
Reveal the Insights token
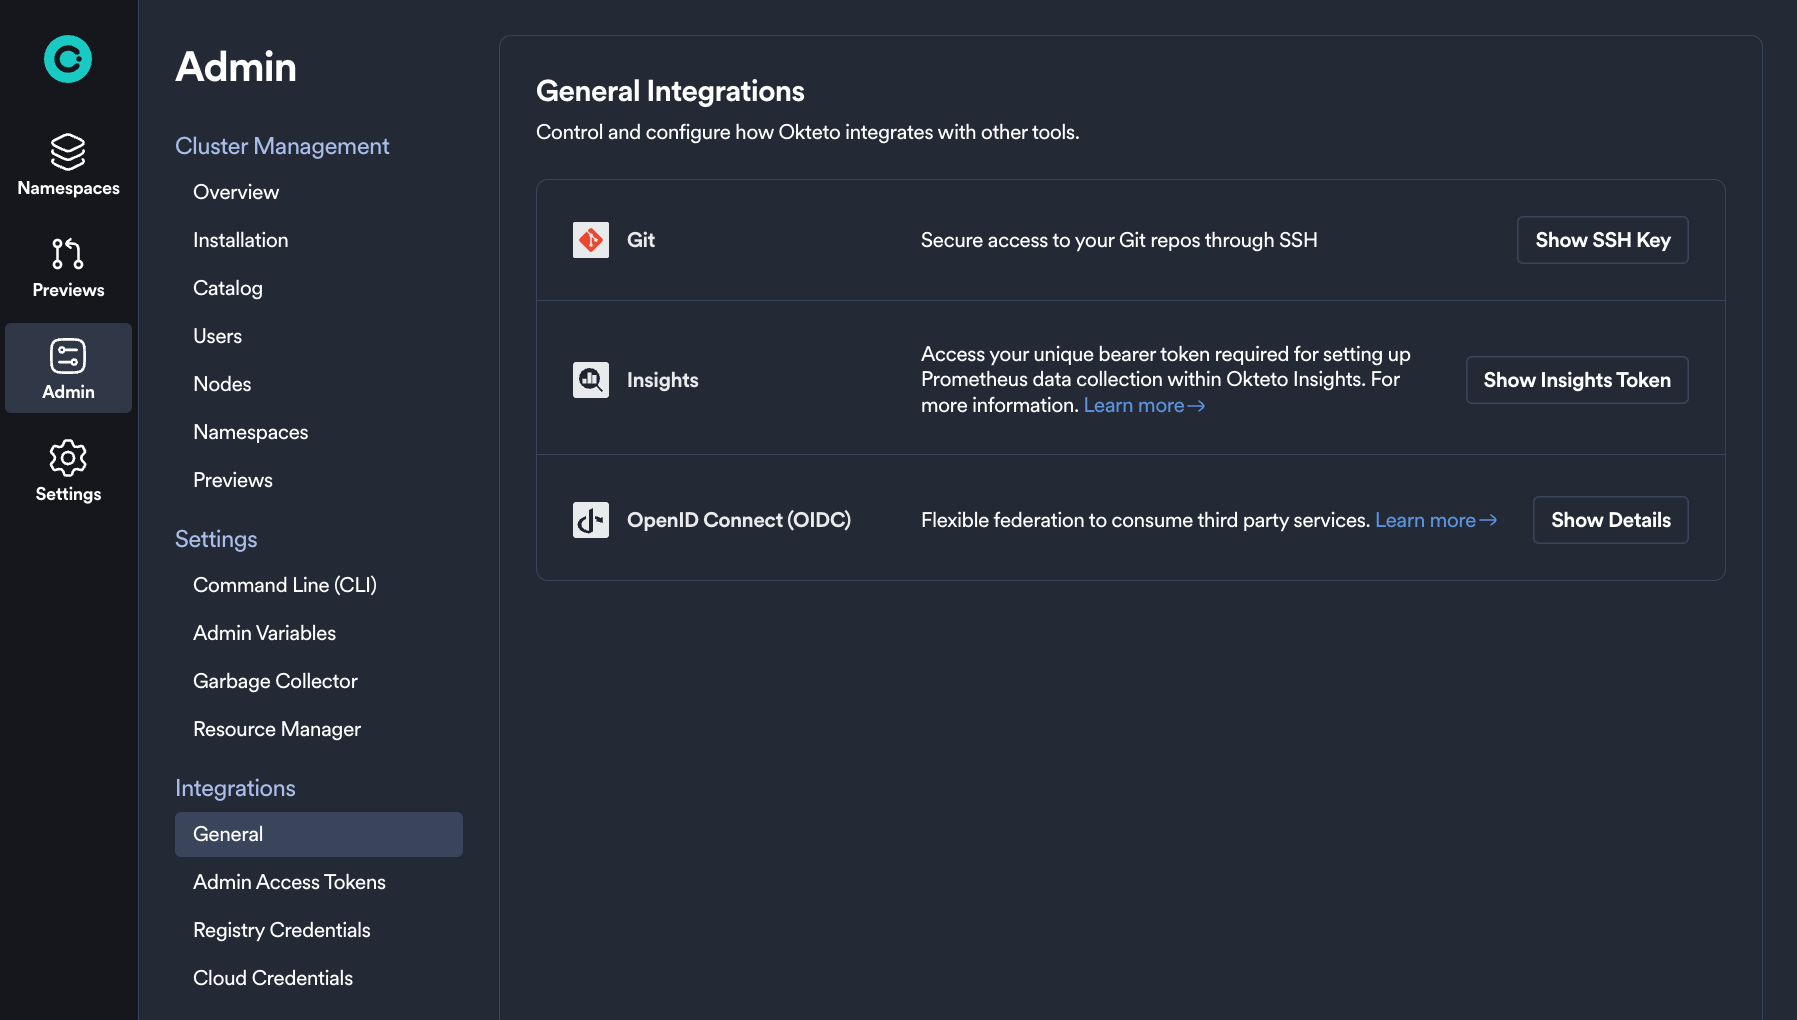click(1576, 380)
